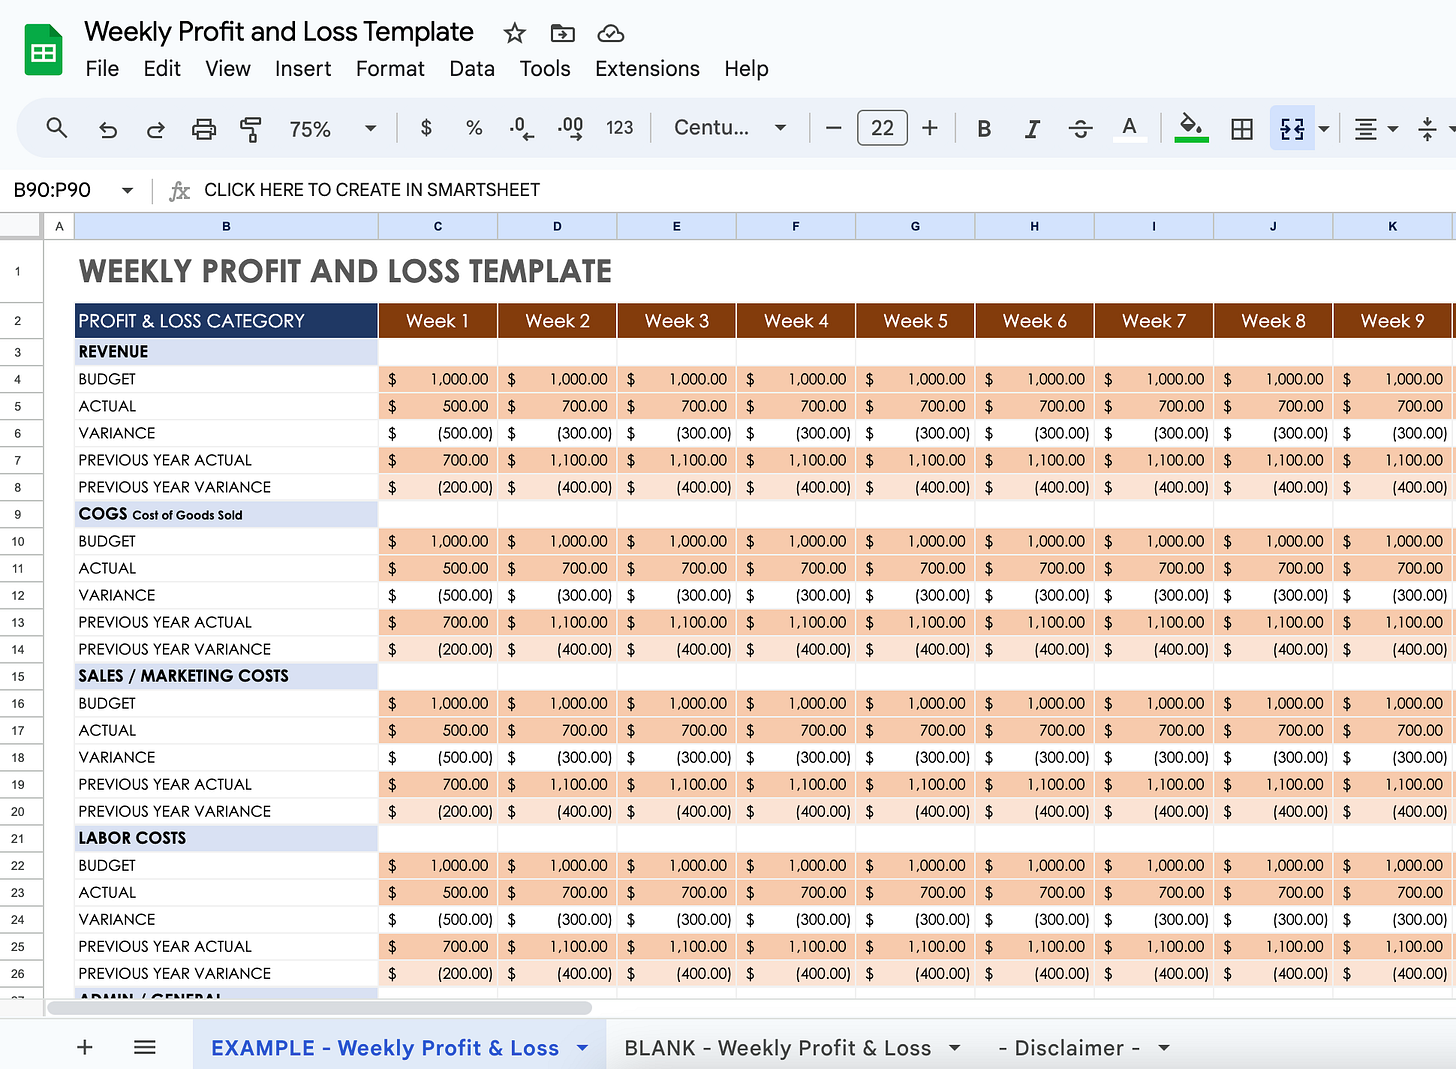
Task: Increase decimal places
Action: (x=571, y=128)
